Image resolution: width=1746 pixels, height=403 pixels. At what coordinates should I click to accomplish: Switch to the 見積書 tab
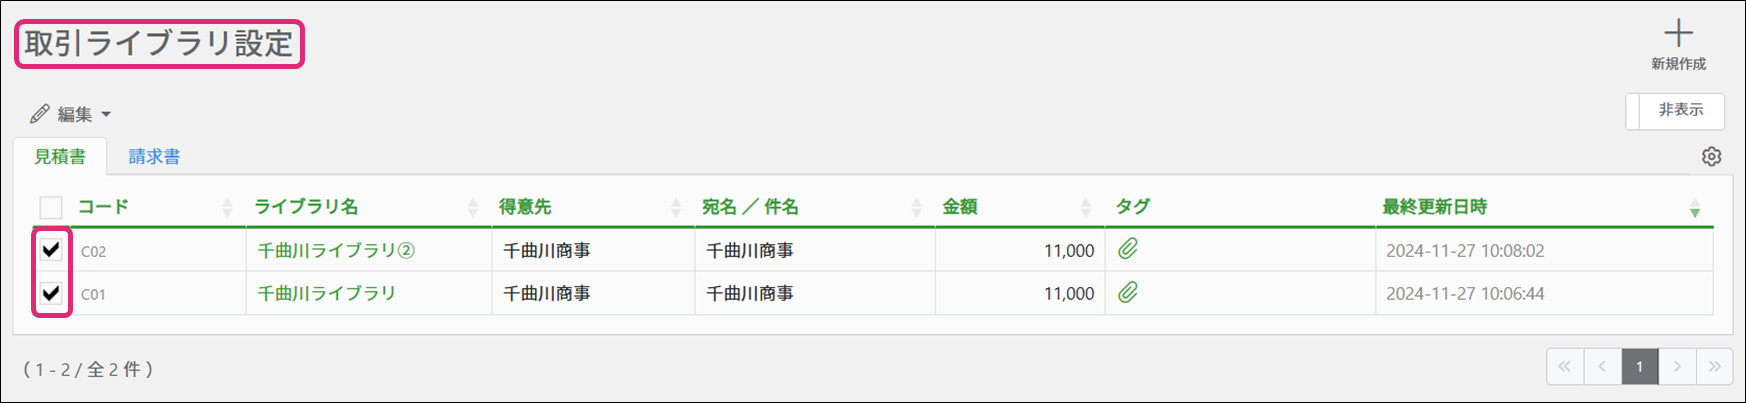tap(60, 157)
